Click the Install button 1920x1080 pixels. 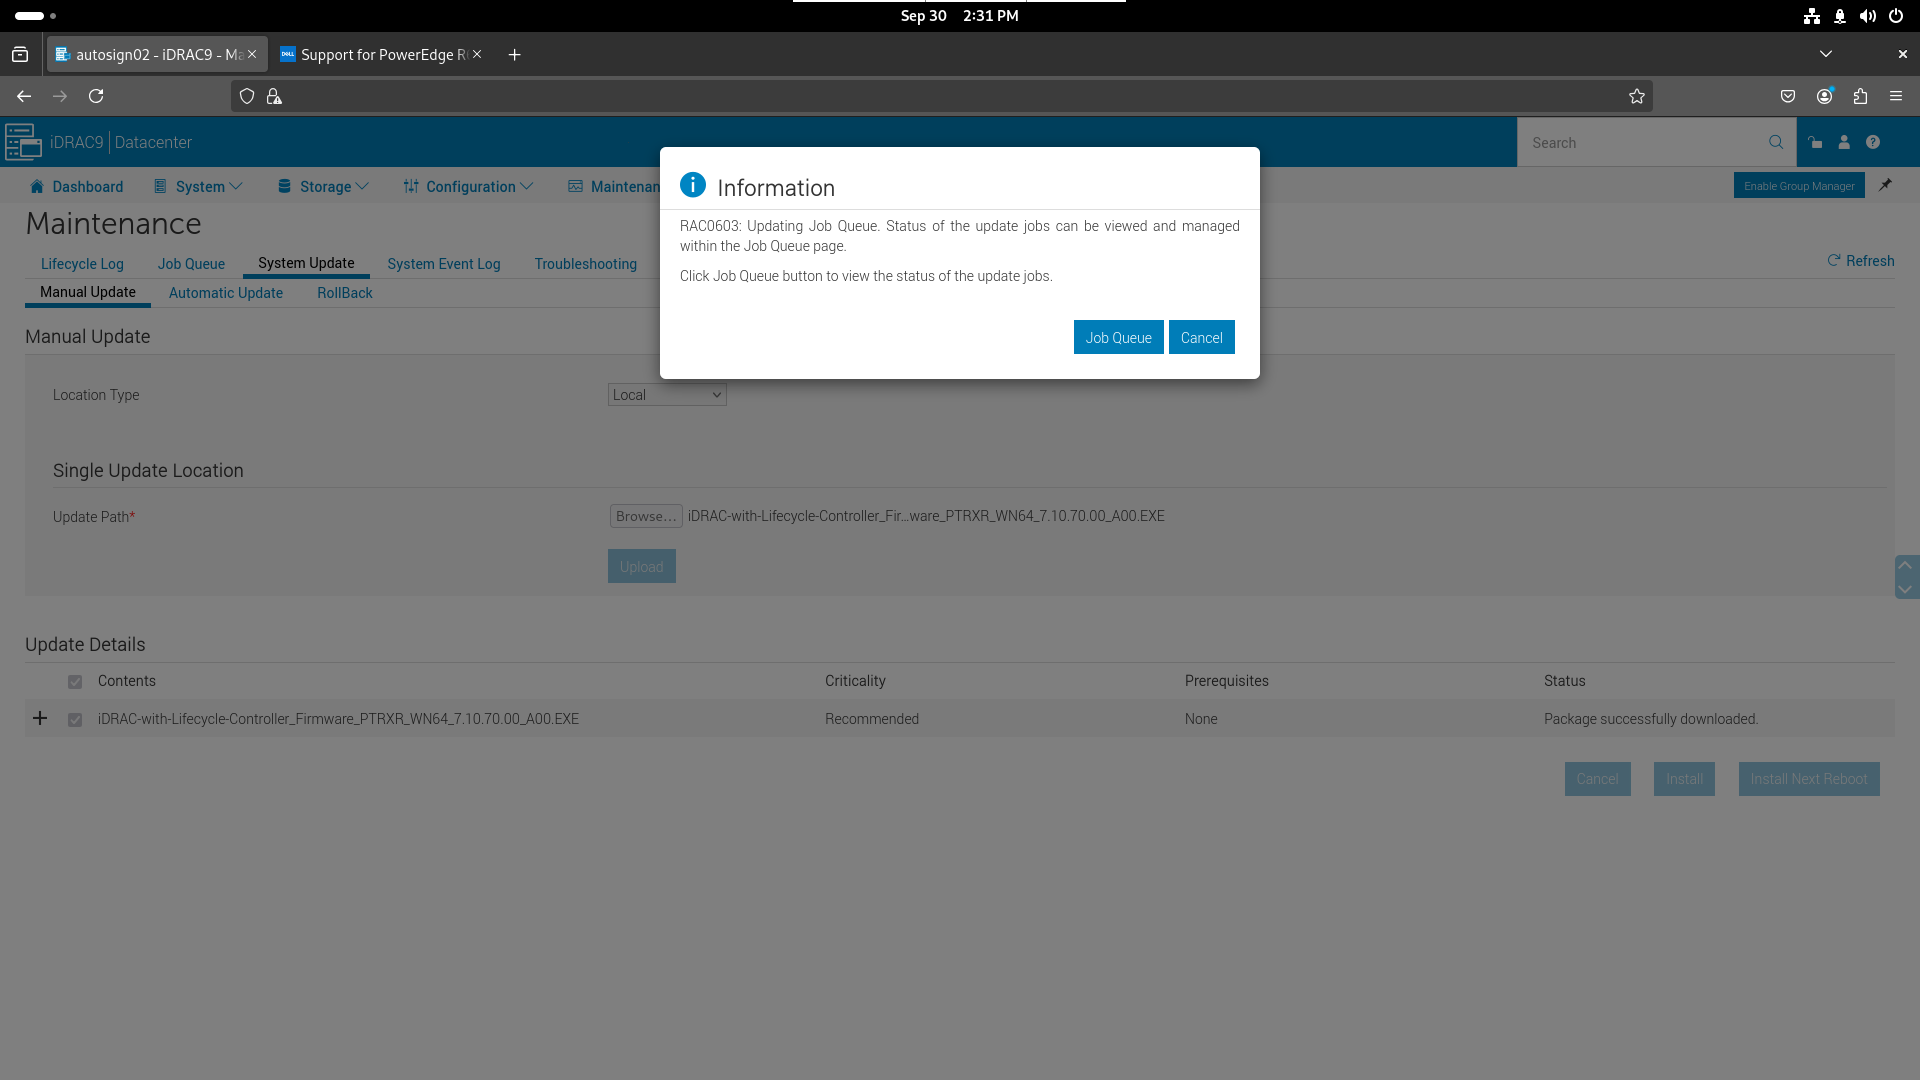click(x=1684, y=779)
